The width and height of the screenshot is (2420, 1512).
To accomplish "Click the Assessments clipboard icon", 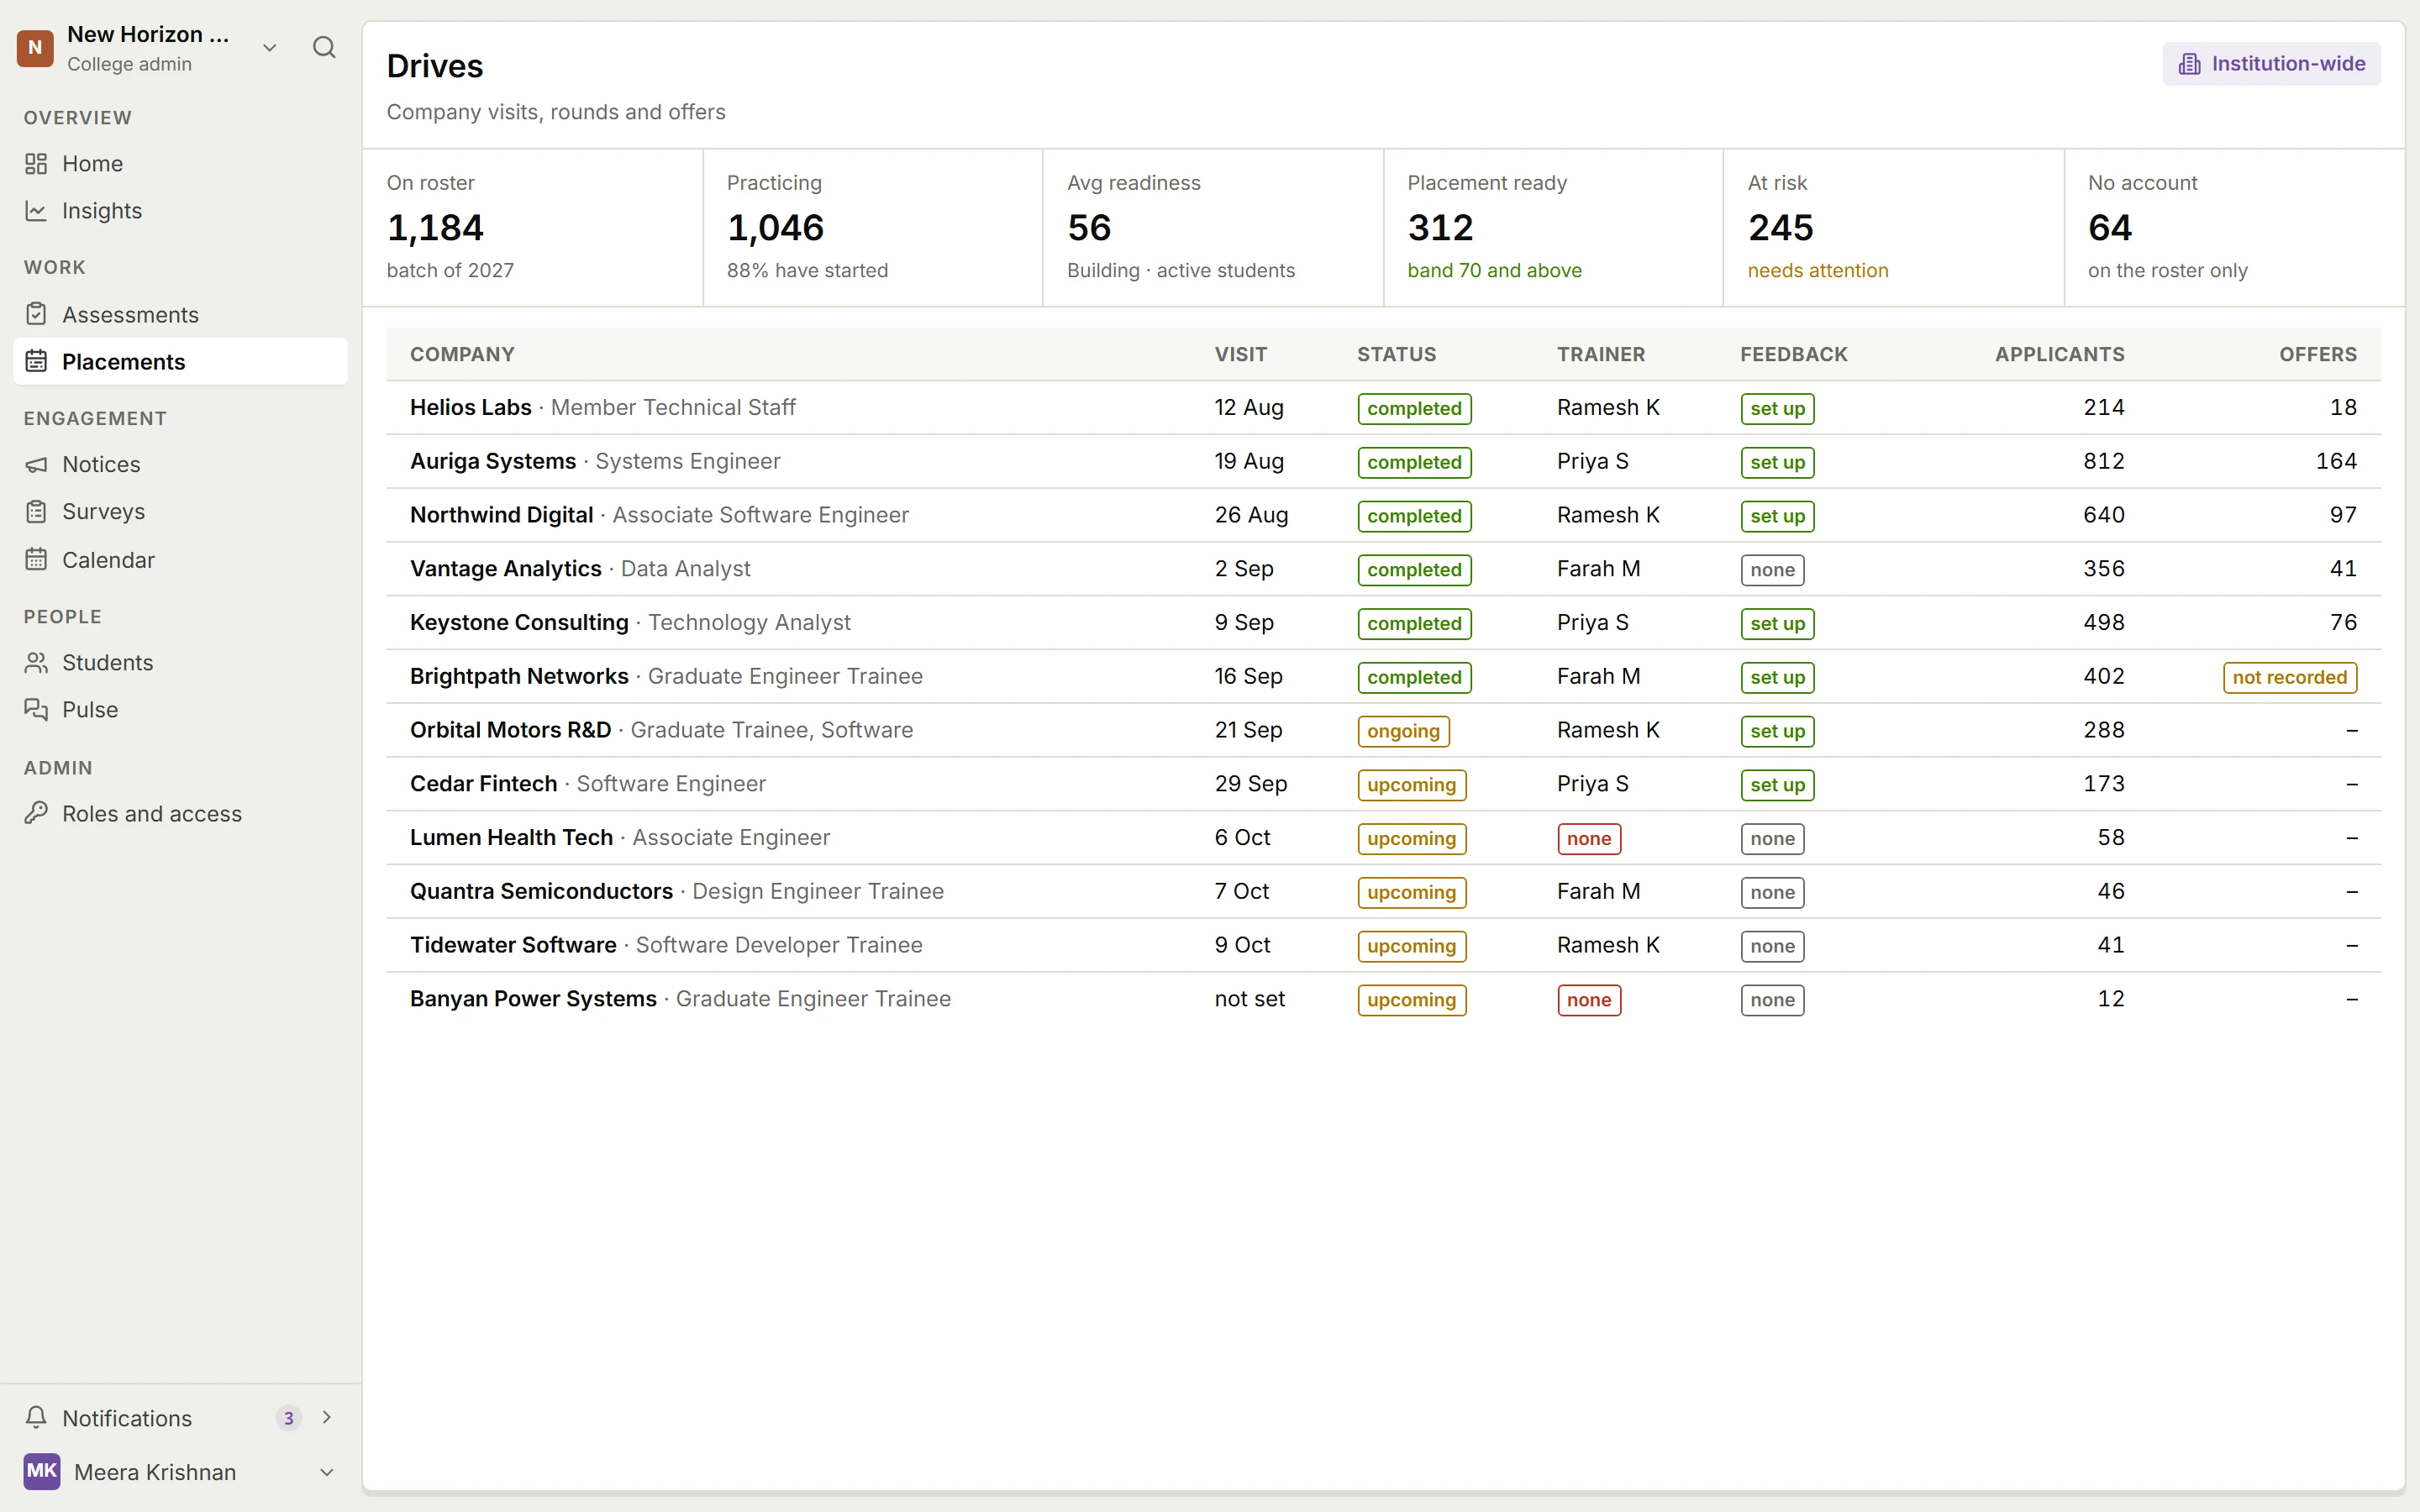I will pos(36,314).
